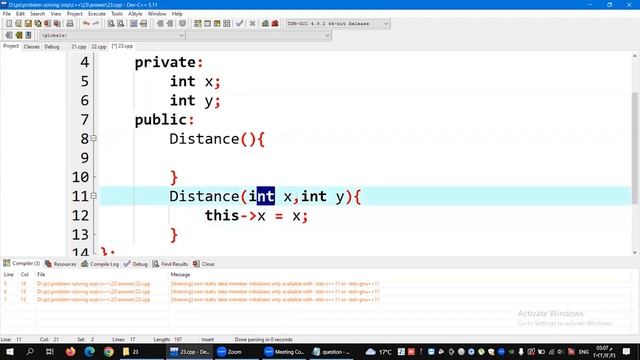Select the Find Results bottom tab

pyautogui.click(x=171, y=264)
